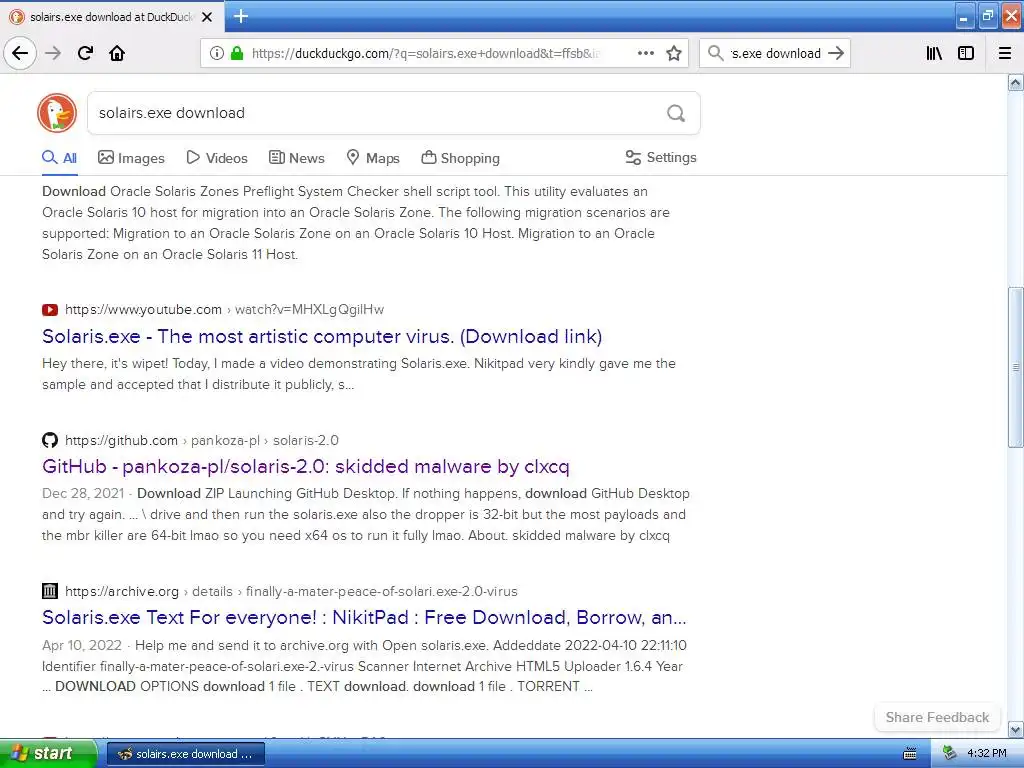Open 'Solaris.exe Text For everyone!' archive result

[x=364, y=617]
